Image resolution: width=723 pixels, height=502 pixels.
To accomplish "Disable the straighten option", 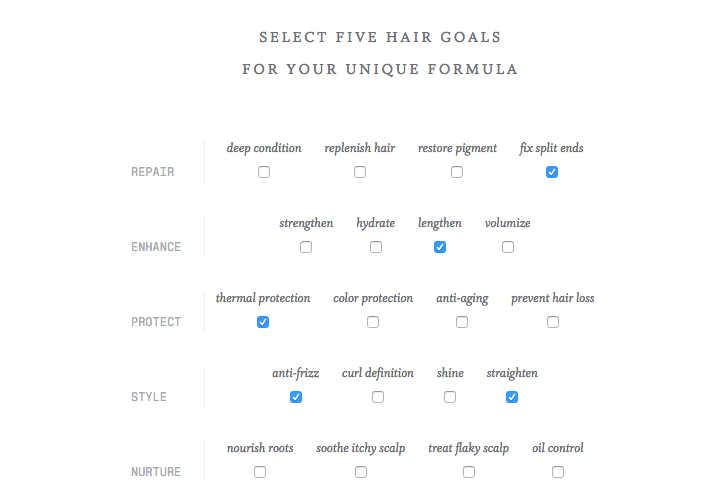I will click(x=512, y=397).
